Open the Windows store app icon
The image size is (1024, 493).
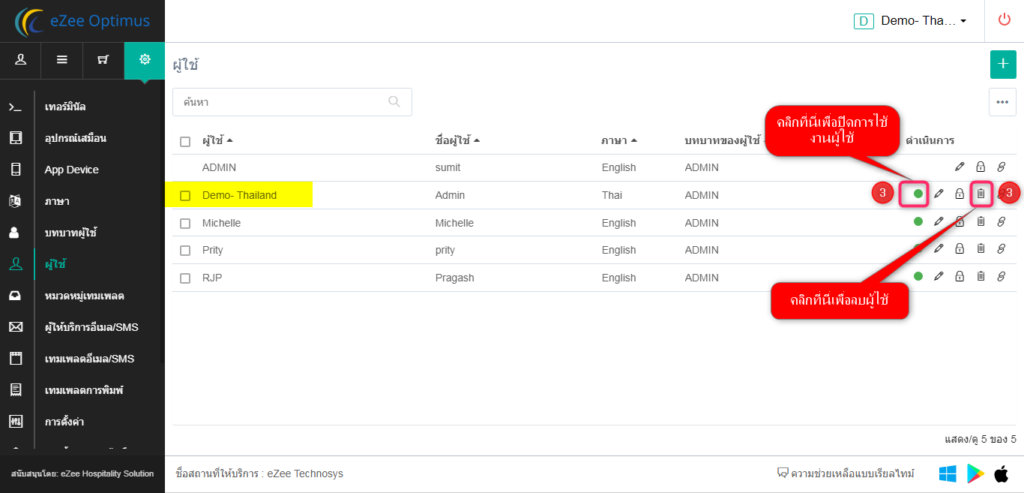pyautogui.click(x=948, y=473)
